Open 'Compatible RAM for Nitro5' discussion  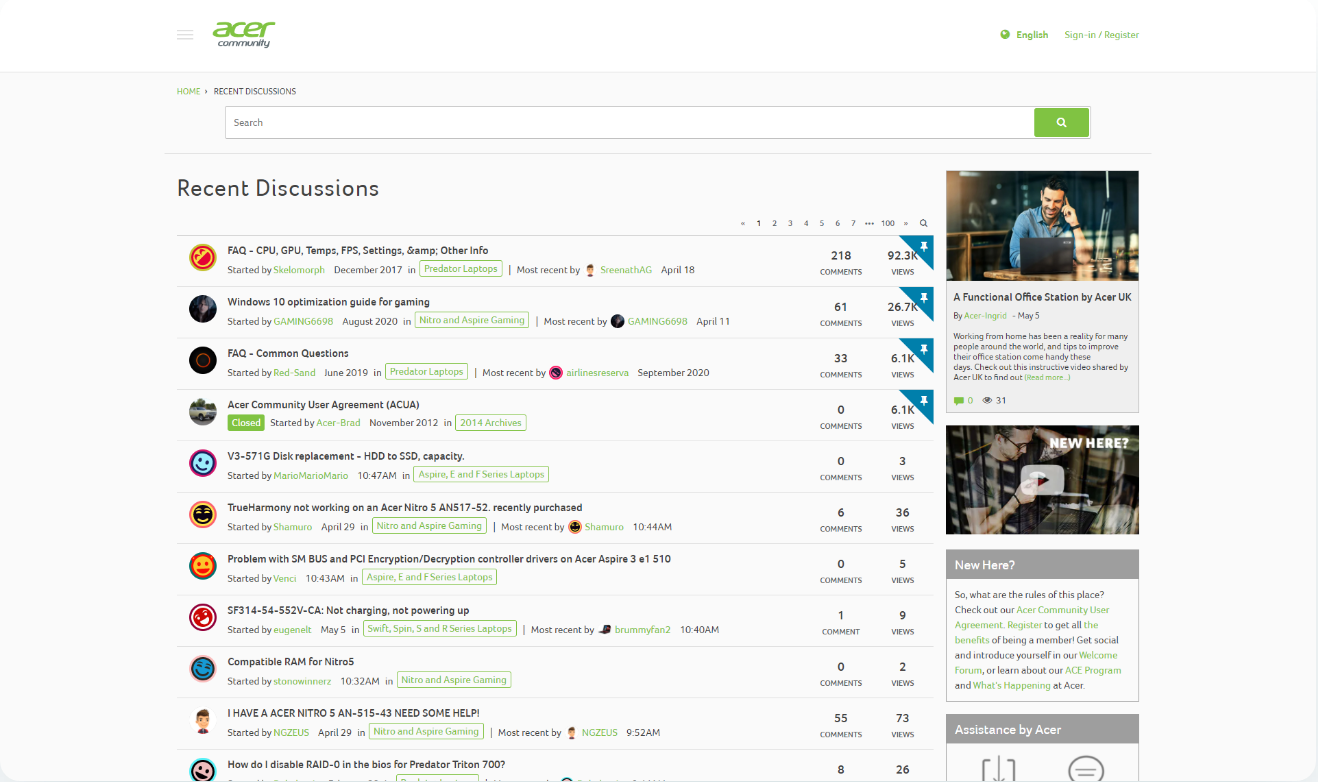pos(290,662)
